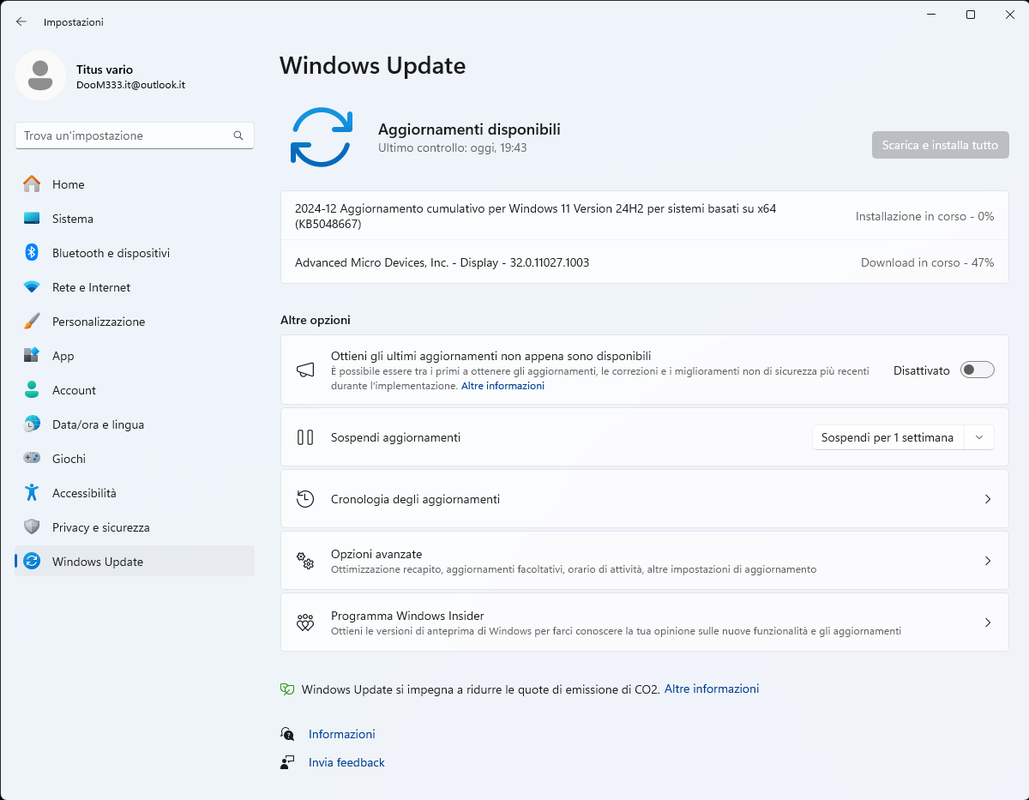Click the Sistema monitor icon

tap(32, 219)
